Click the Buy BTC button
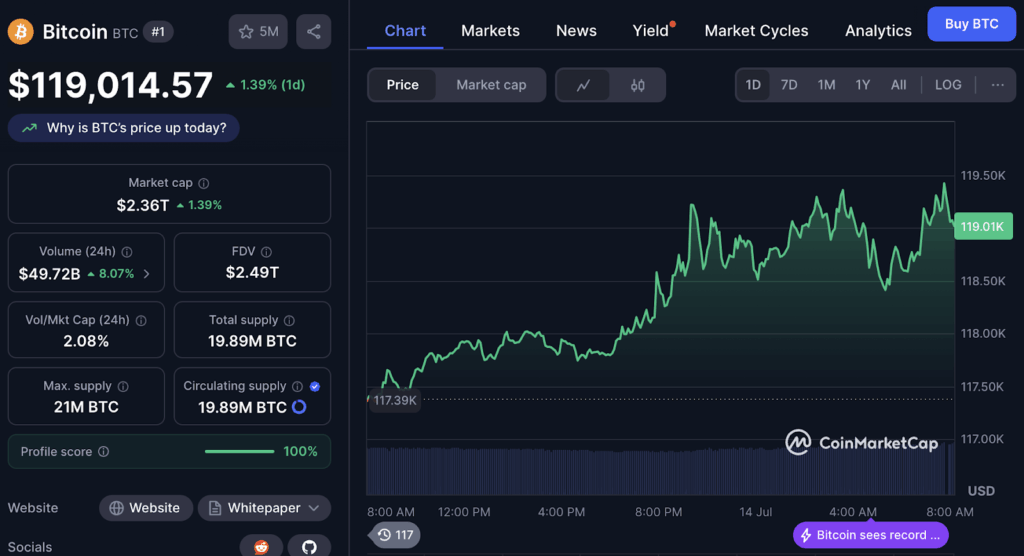 pyautogui.click(x=971, y=24)
